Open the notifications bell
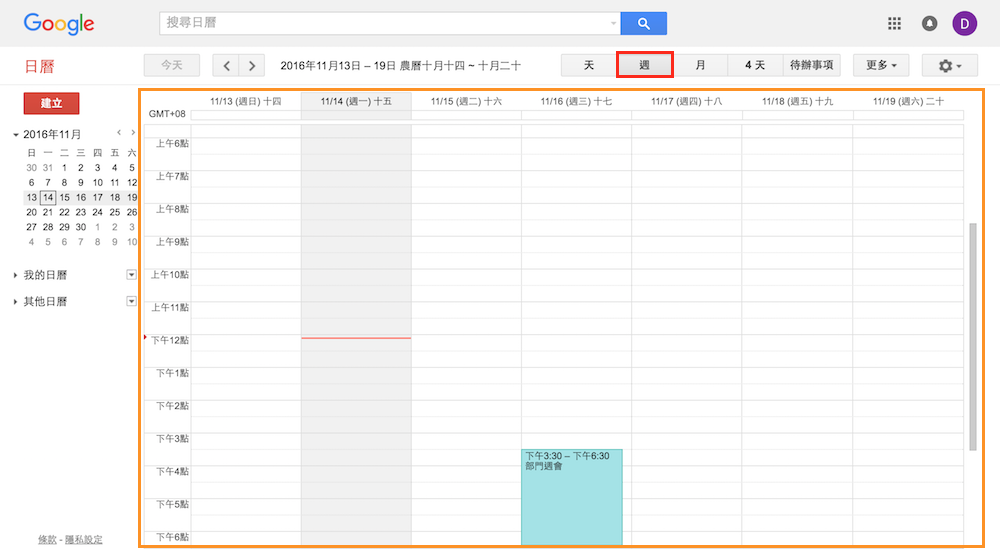The image size is (1000, 549). 929,23
